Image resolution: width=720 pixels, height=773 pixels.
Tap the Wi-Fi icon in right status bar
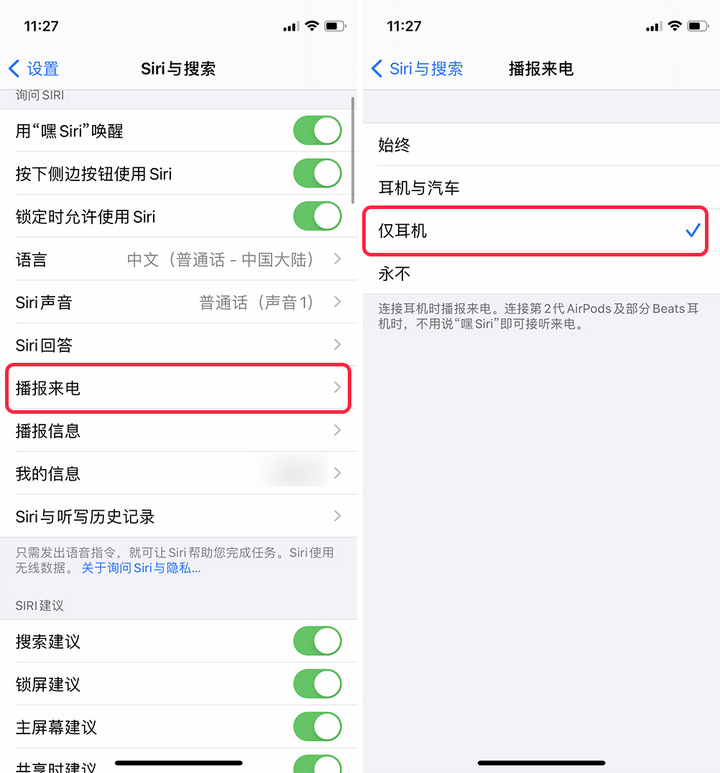pos(675,26)
